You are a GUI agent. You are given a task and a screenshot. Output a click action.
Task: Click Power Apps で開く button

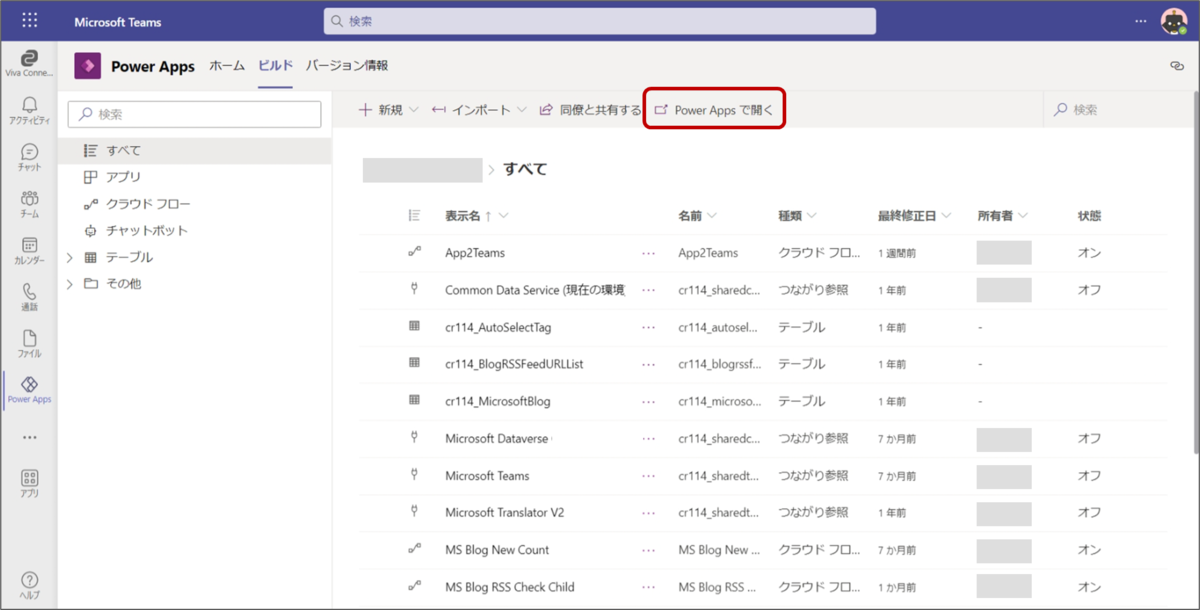714,110
